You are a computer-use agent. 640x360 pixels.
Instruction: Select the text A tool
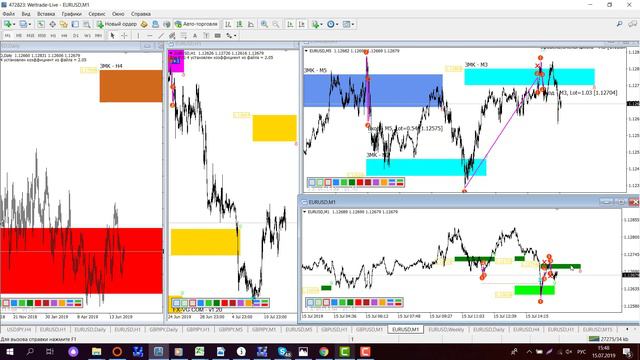[x=195, y=36]
